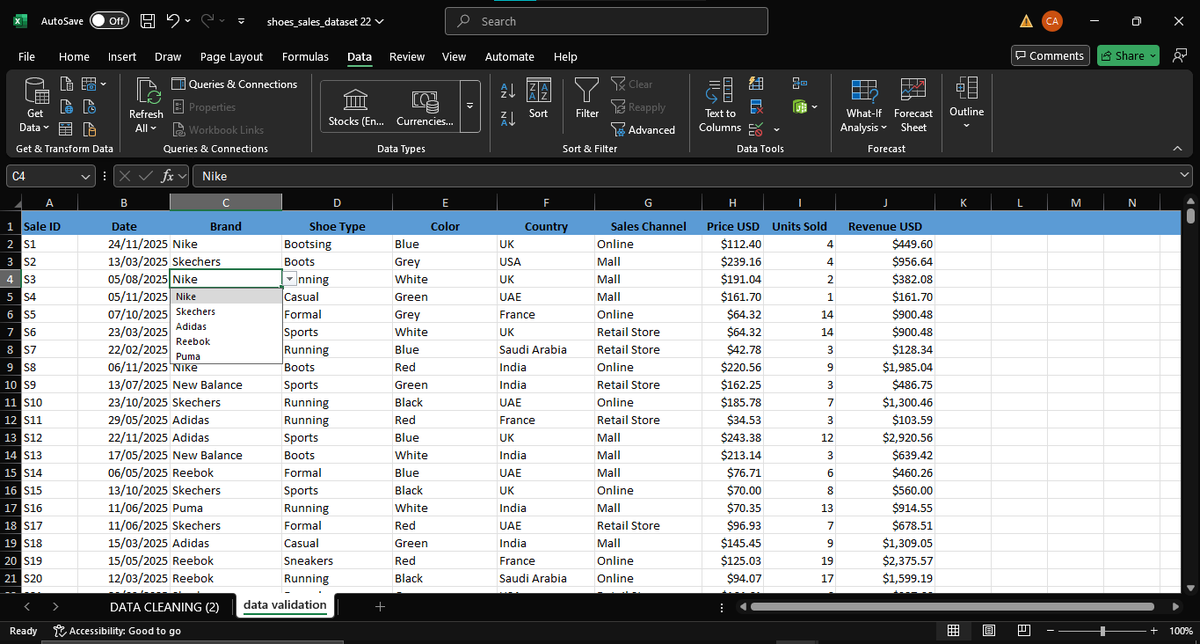Select the Currencies data type
Image resolution: width=1200 pixels, height=644 pixels.
point(424,107)
